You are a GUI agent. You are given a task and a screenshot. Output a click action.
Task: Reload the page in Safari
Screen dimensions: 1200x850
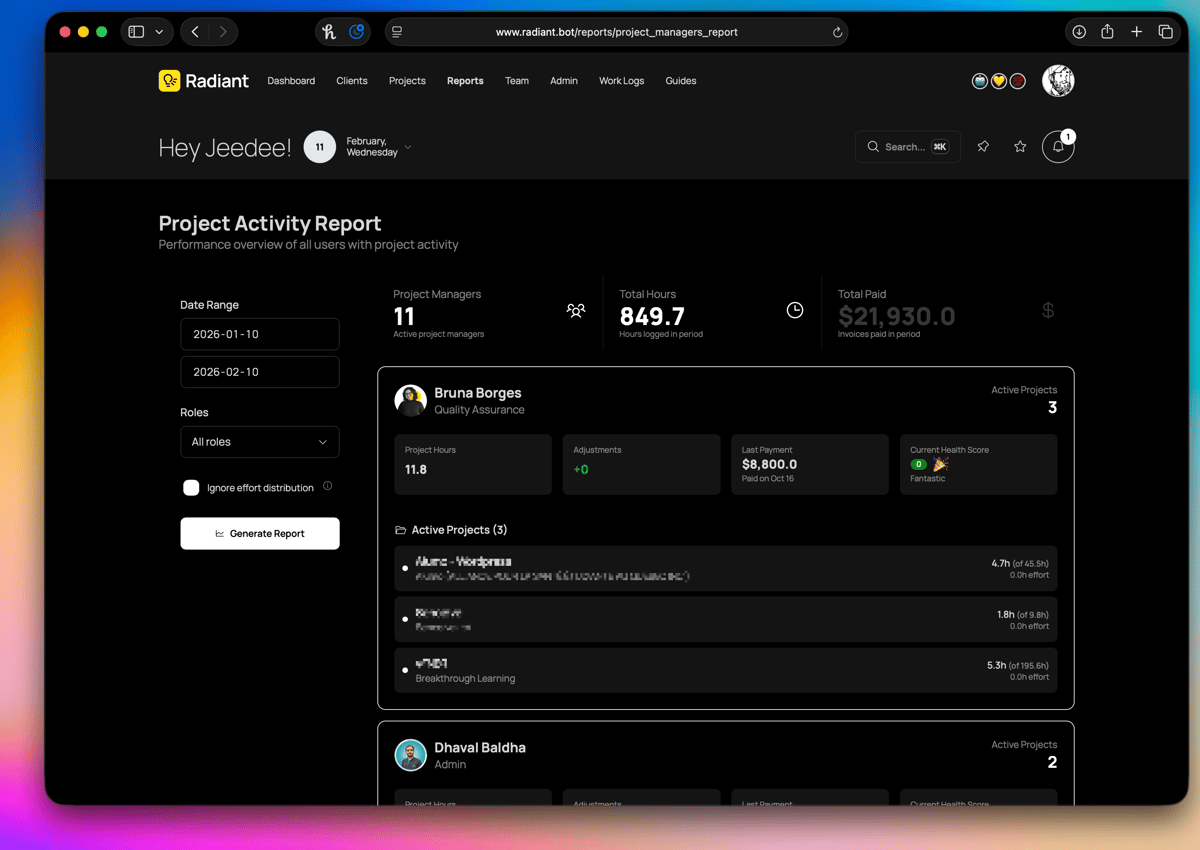[837, 32]
